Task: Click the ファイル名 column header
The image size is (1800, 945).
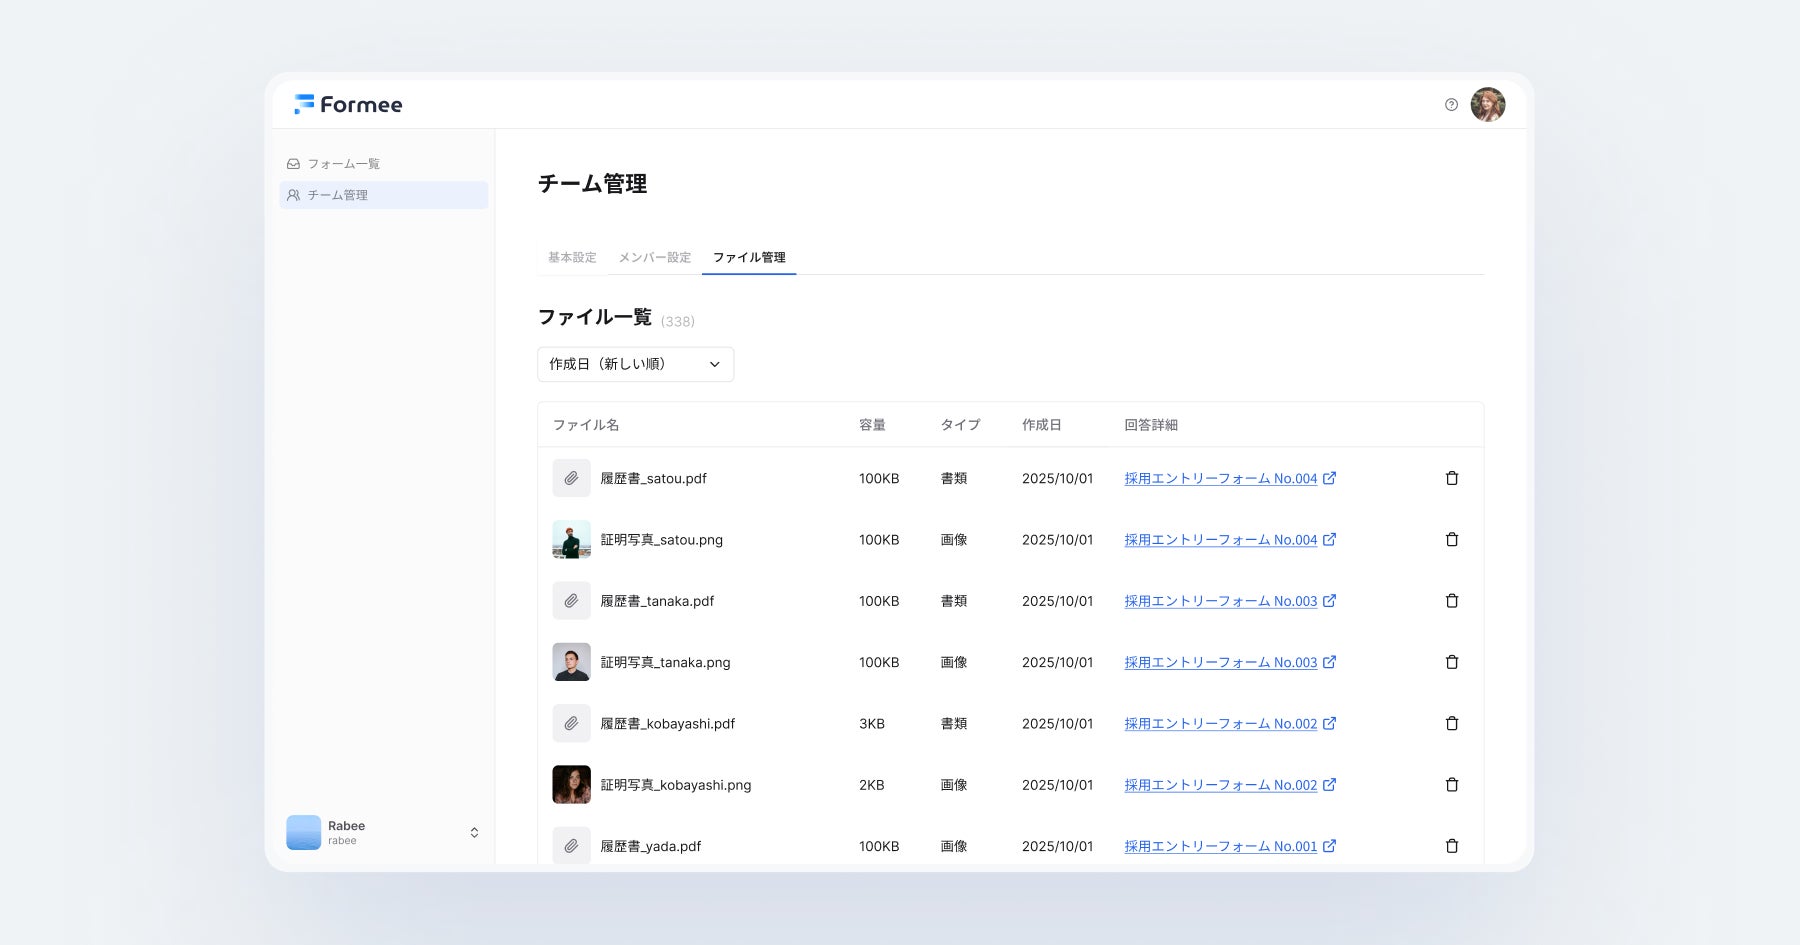Action: (x=586, y=425)
